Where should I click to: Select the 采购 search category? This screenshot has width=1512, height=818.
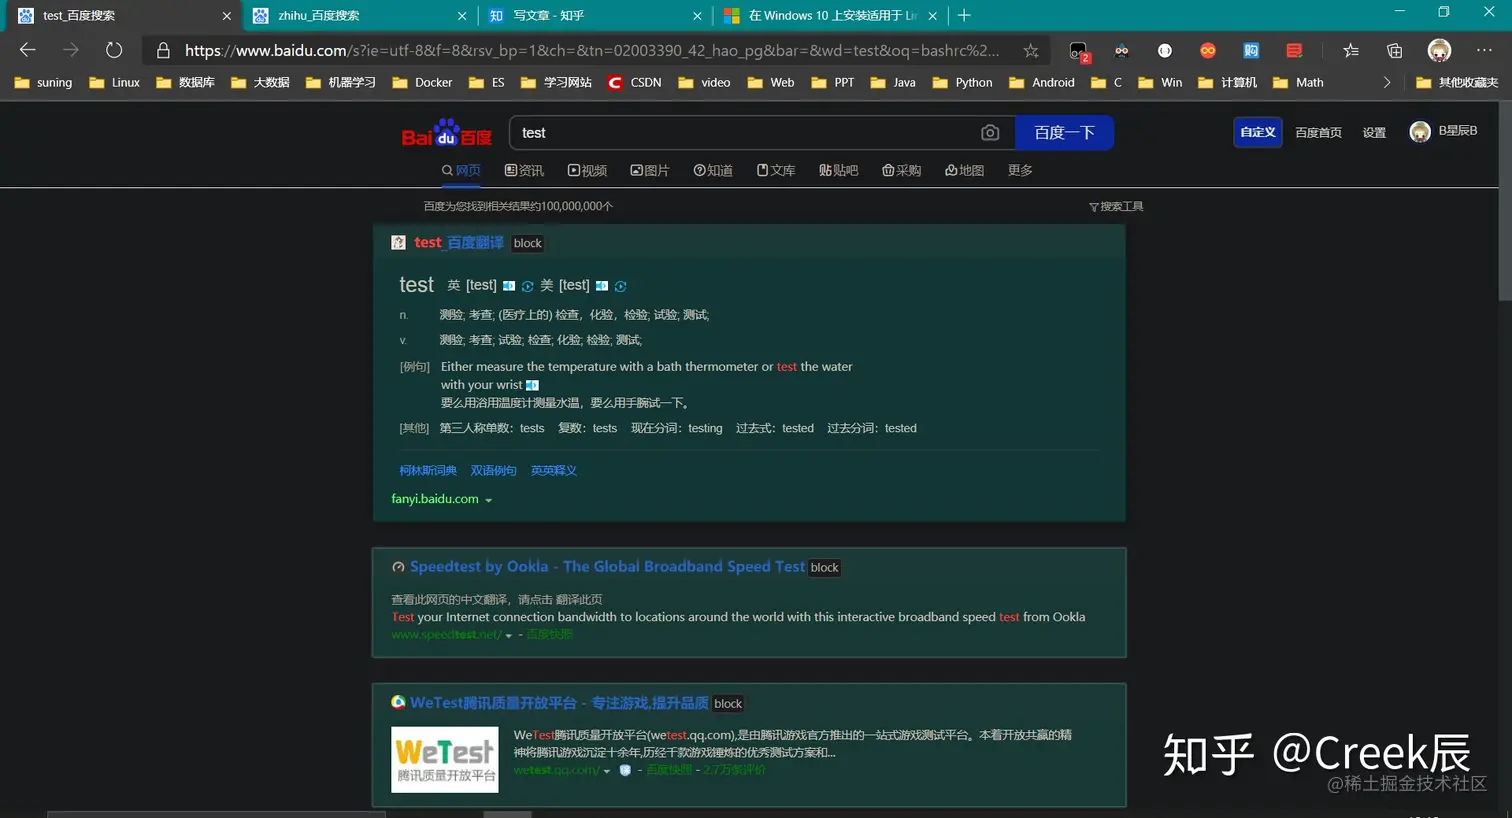901,170
